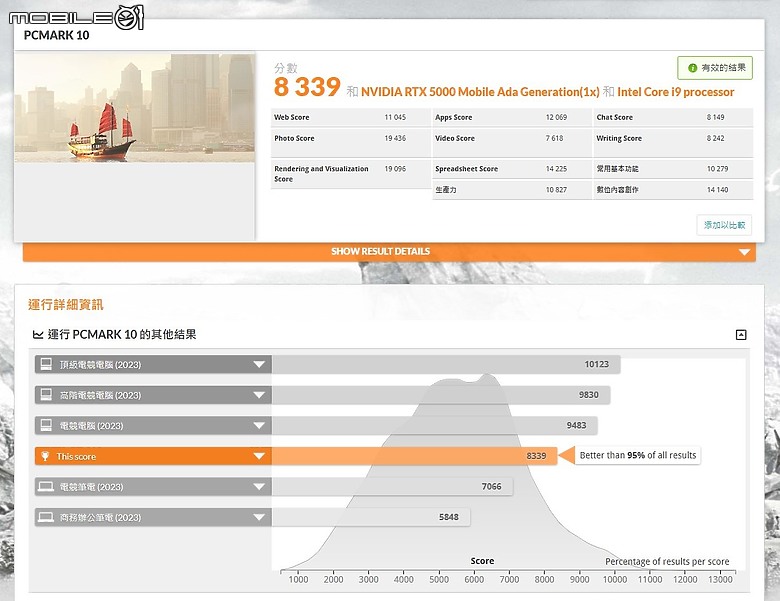
Task: Click the 9830 score bar
Action: pos(441,395)
